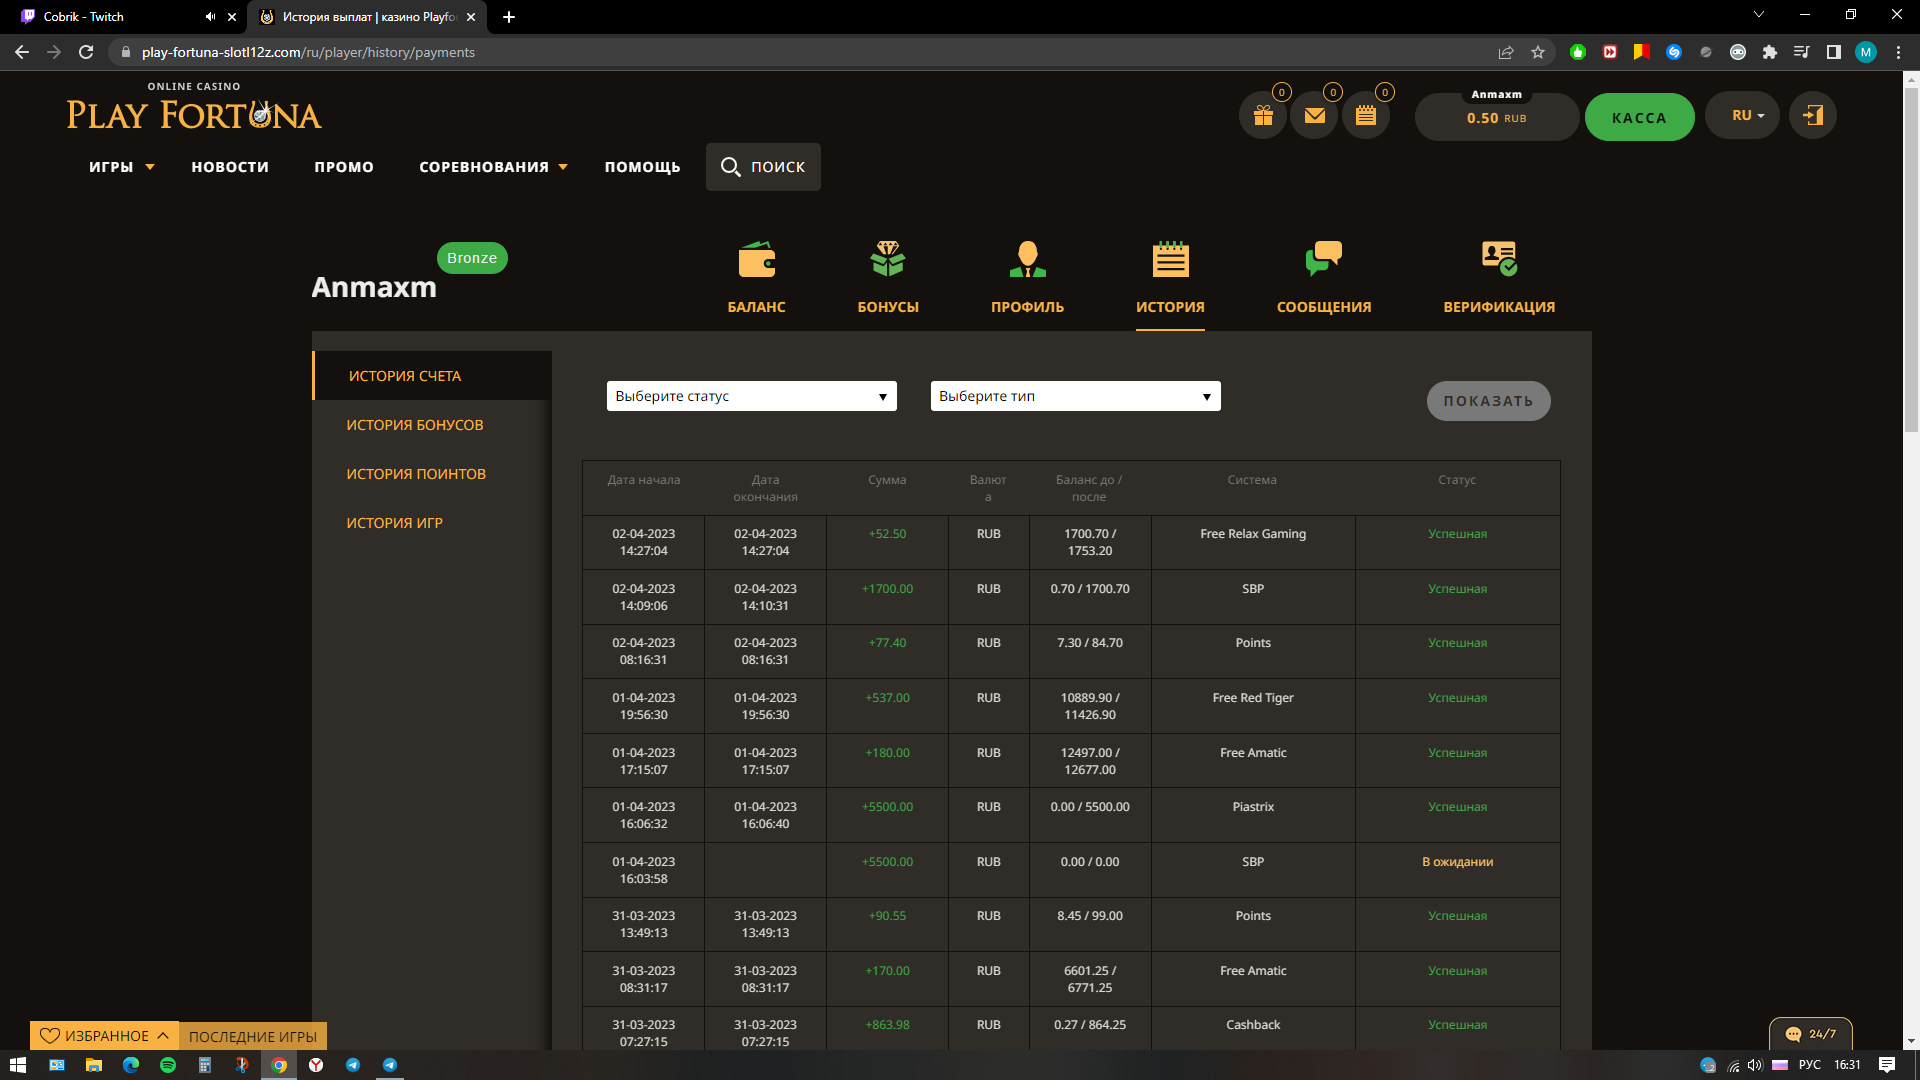
Task: Mute the Cobrik Twitch tab audio
Action: (210, 17)
